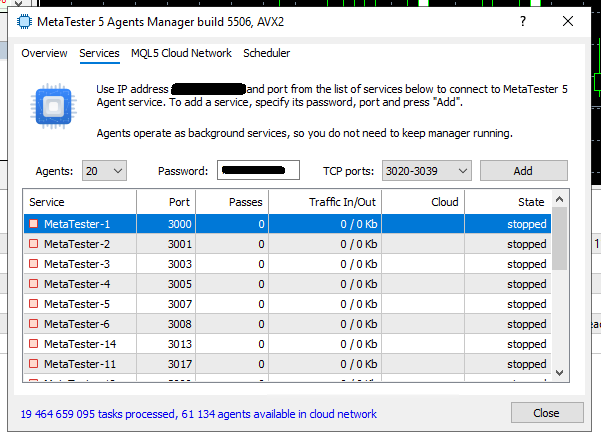
Task: Click the Password input field
Action: 258,171
